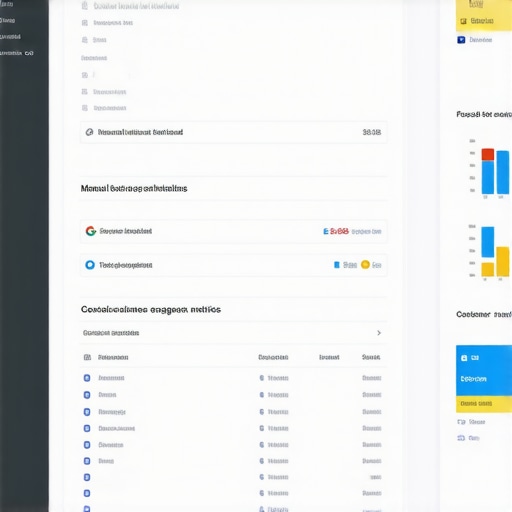Click the blue icon beside the red value in the Google row
This screenshot has width=512, height=512.
point(326,231)
